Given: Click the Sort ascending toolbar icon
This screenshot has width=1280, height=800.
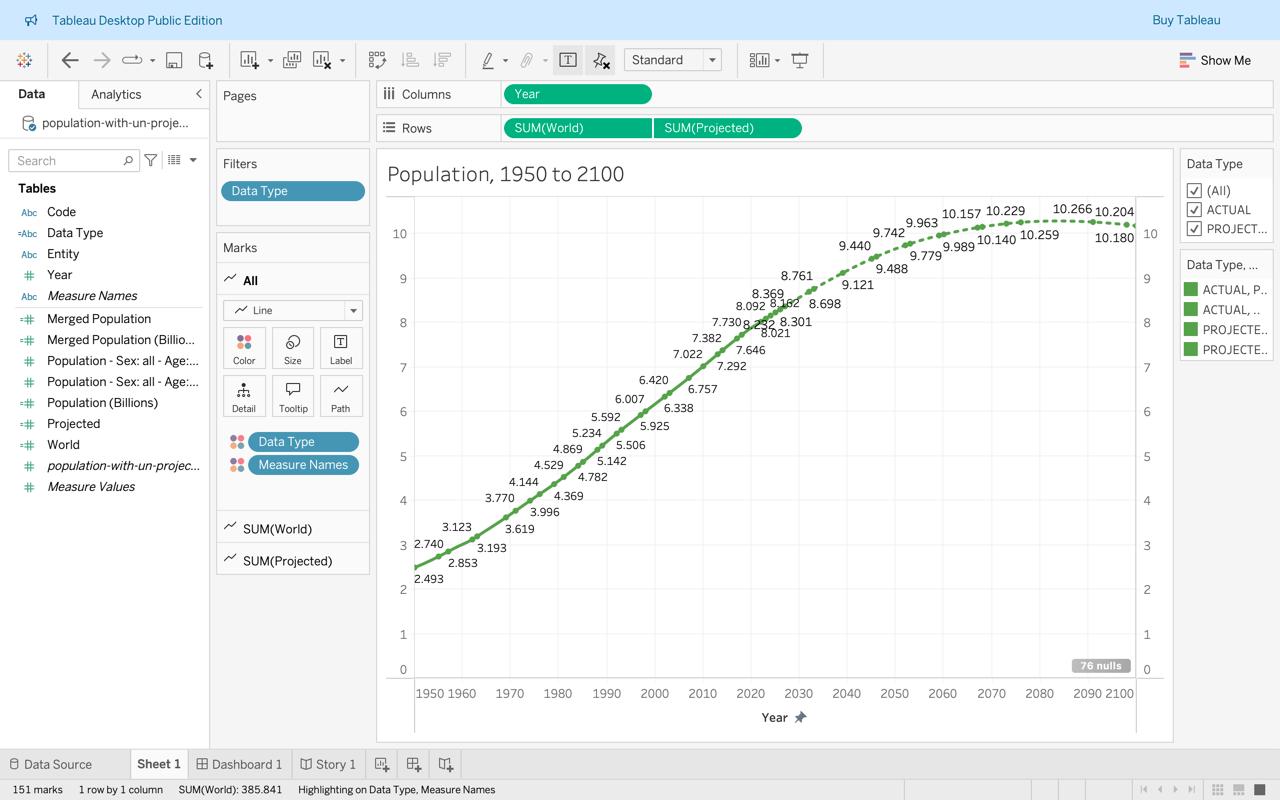Looking at the screenshot, I should pyautogui.click(x=410, y=60).
